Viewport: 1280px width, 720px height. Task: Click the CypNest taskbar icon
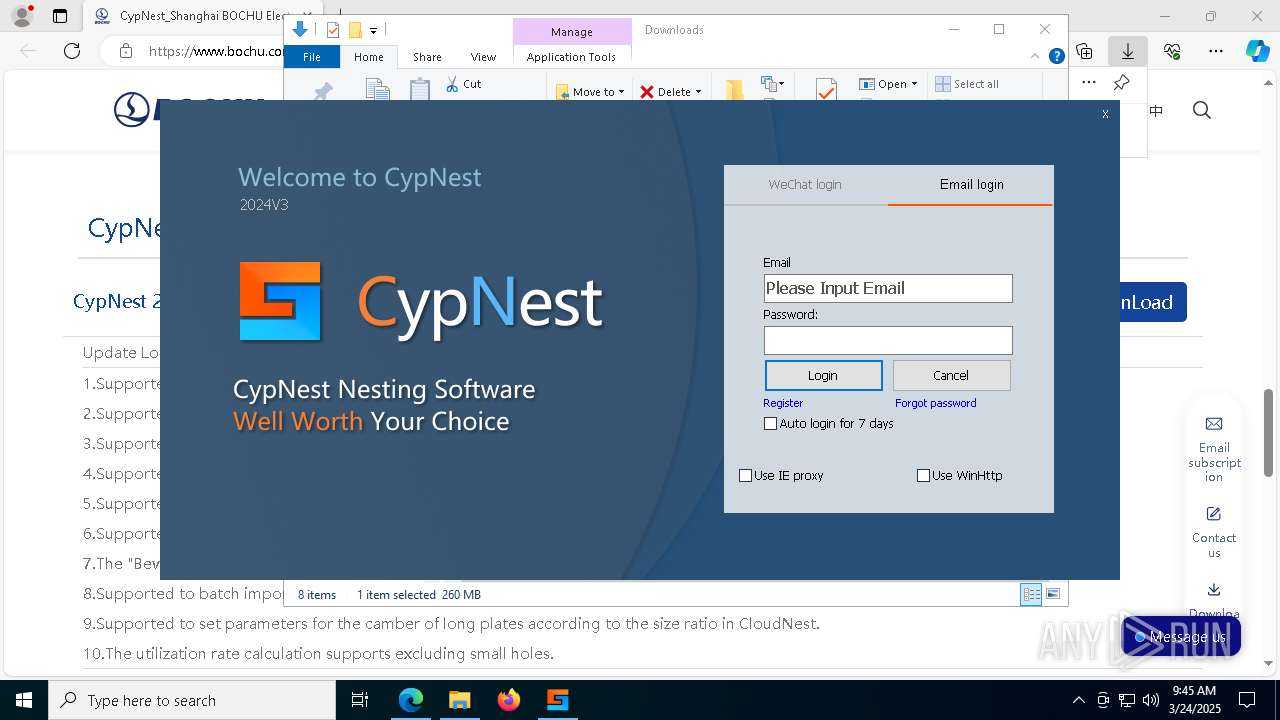(558, 700)
